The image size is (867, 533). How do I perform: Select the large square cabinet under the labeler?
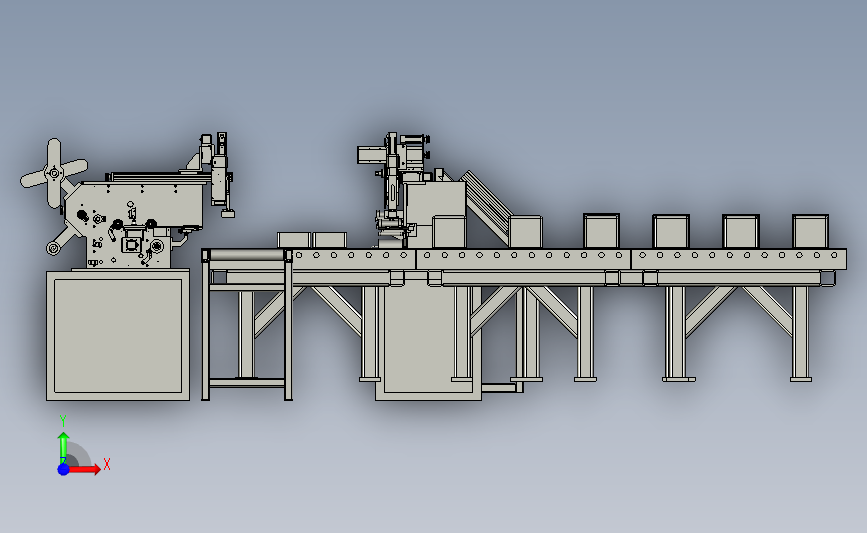point(118,335)
